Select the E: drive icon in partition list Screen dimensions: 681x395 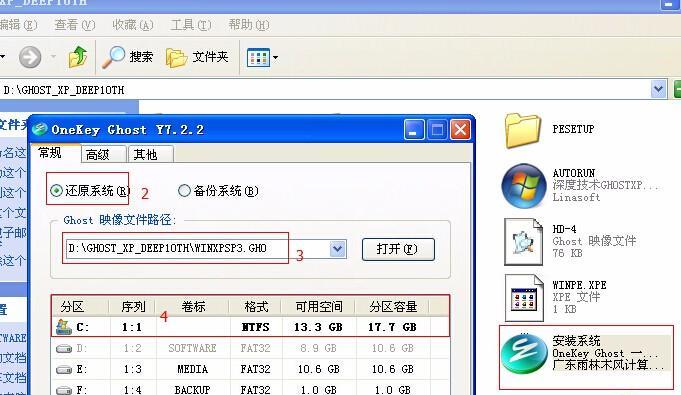pos(64,369)
